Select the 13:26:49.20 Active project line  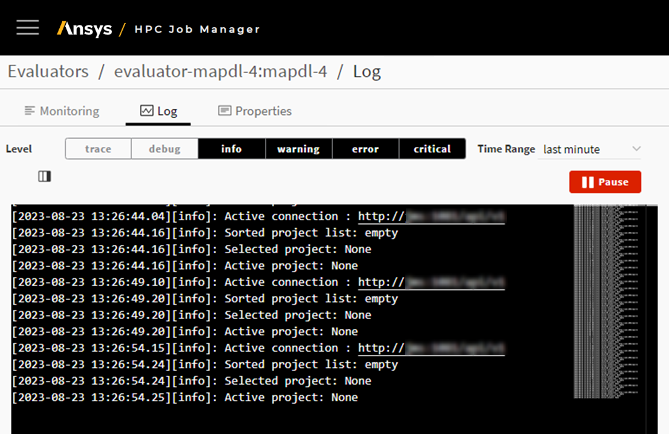click(185, 332)
